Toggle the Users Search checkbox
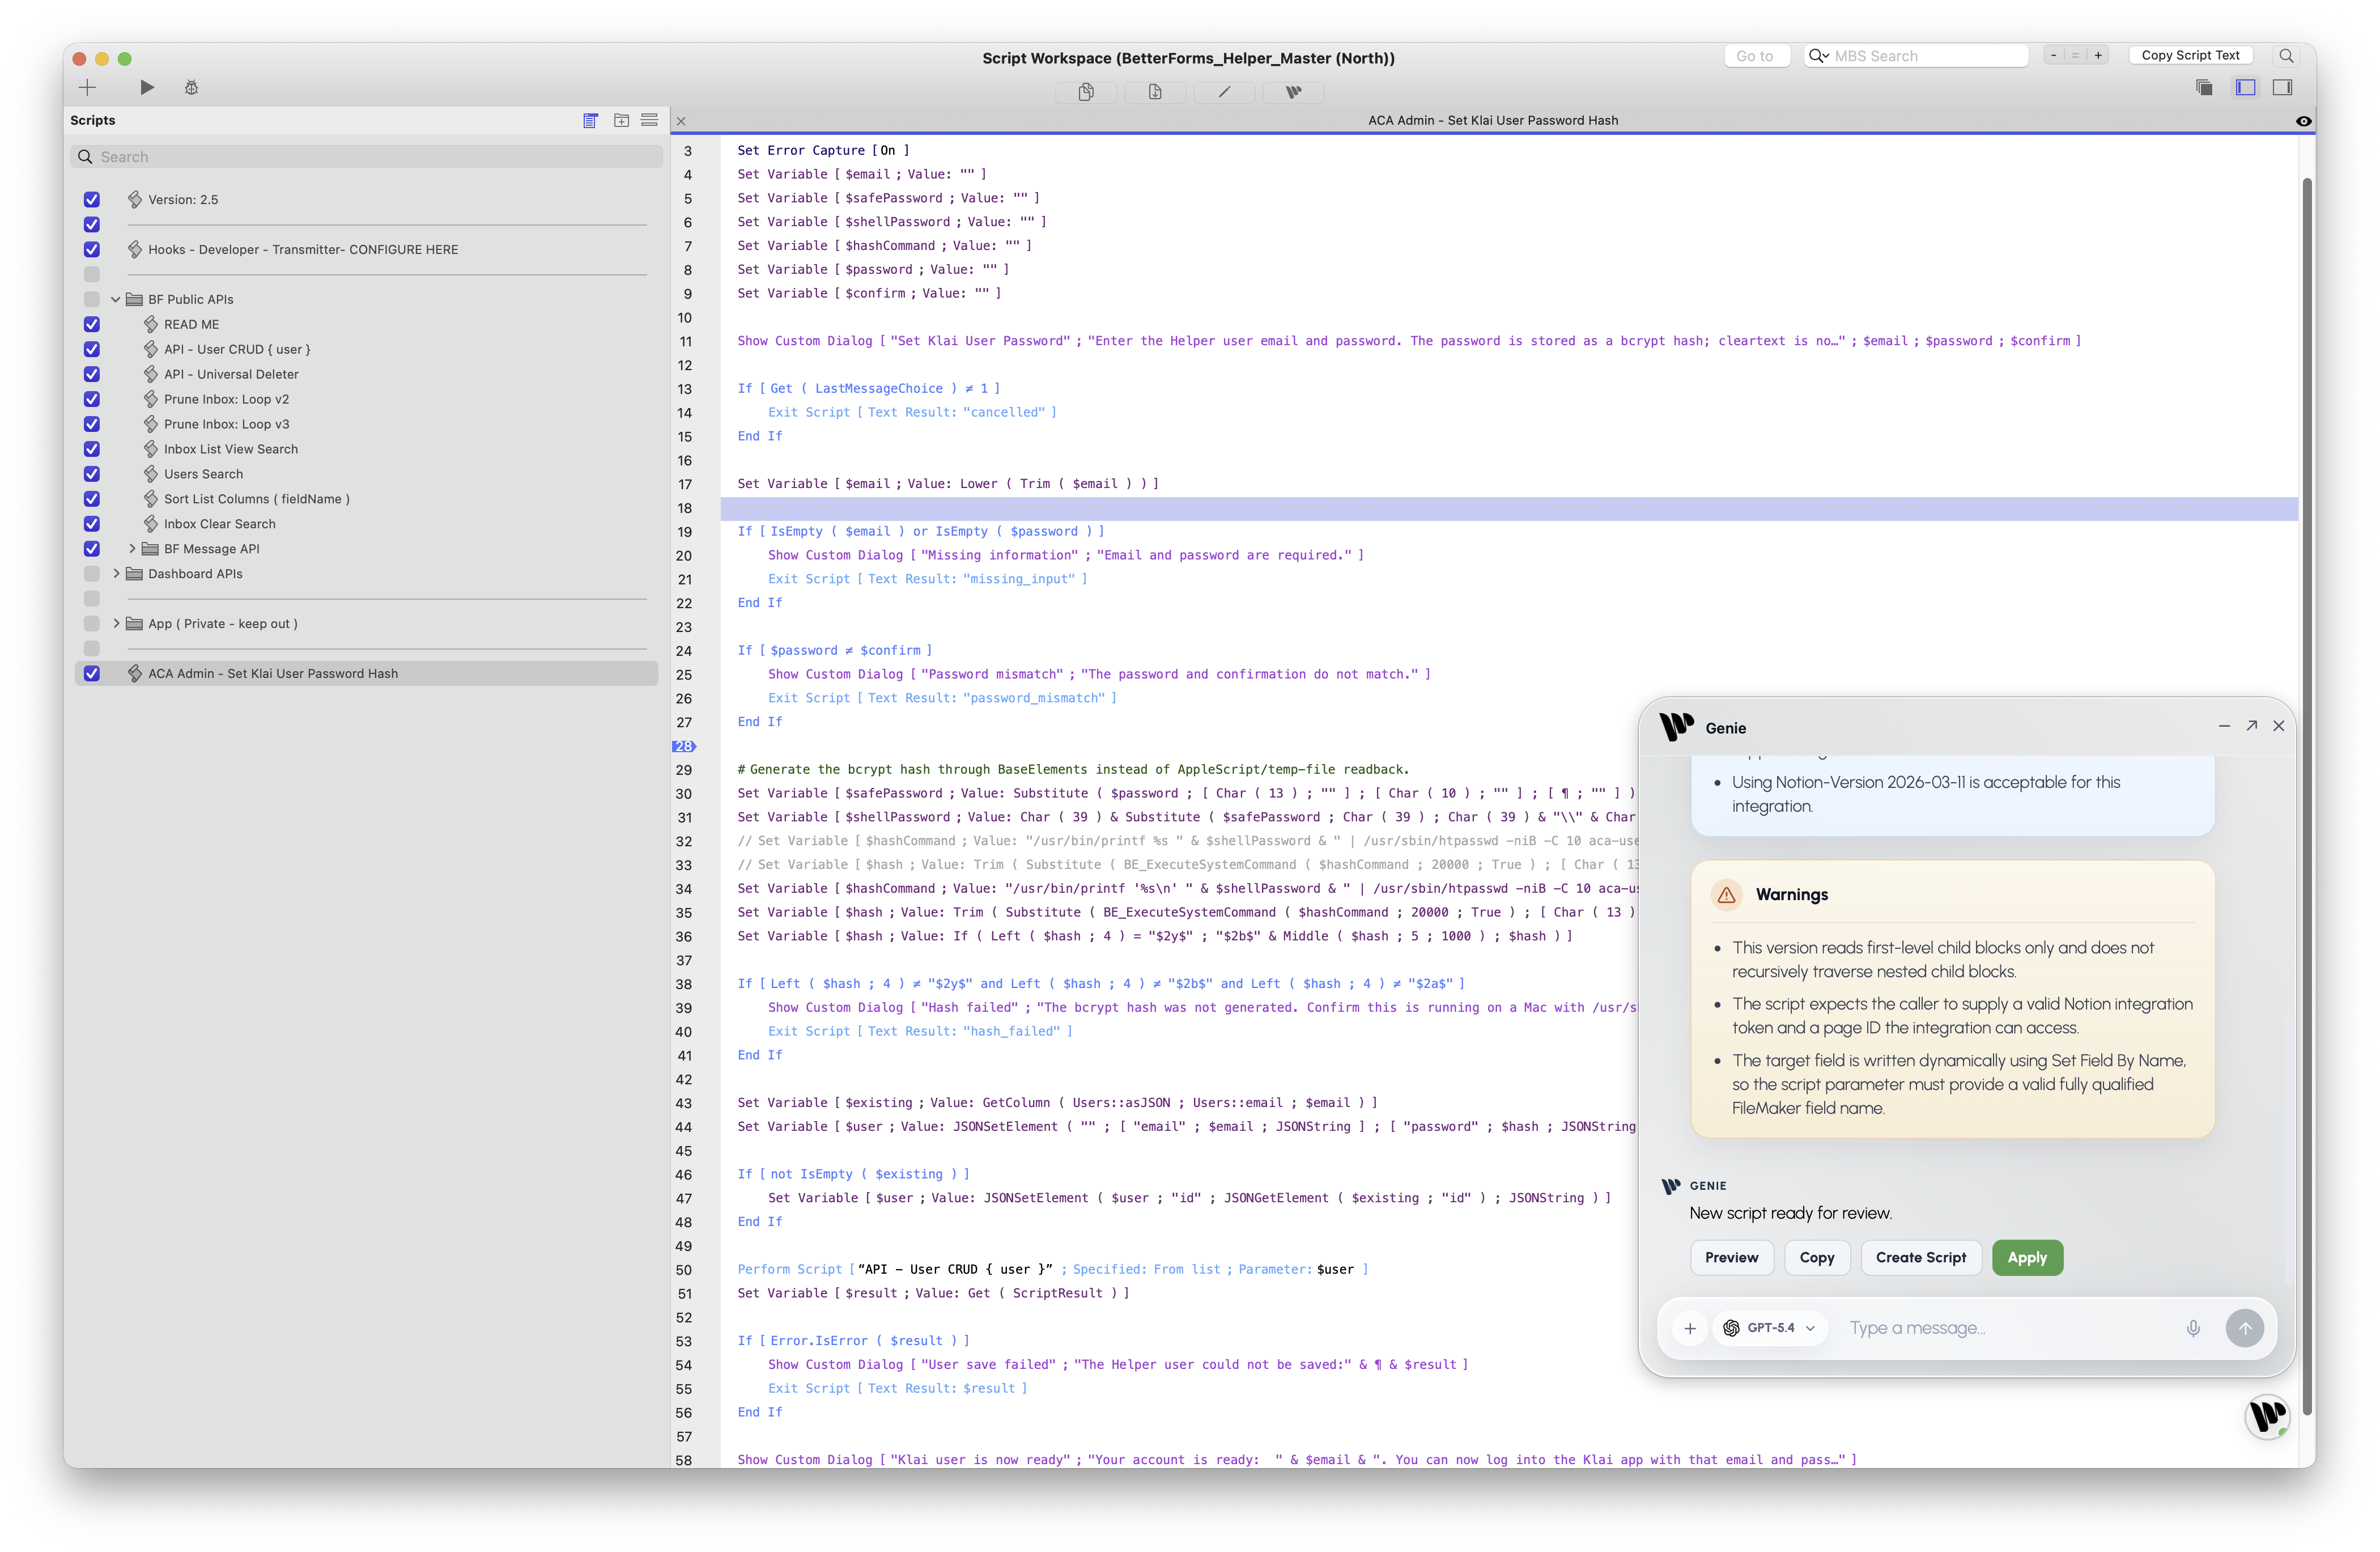Image resolution: width=2380 pixels, height=1552 pixels. click(x=92, y=474)
